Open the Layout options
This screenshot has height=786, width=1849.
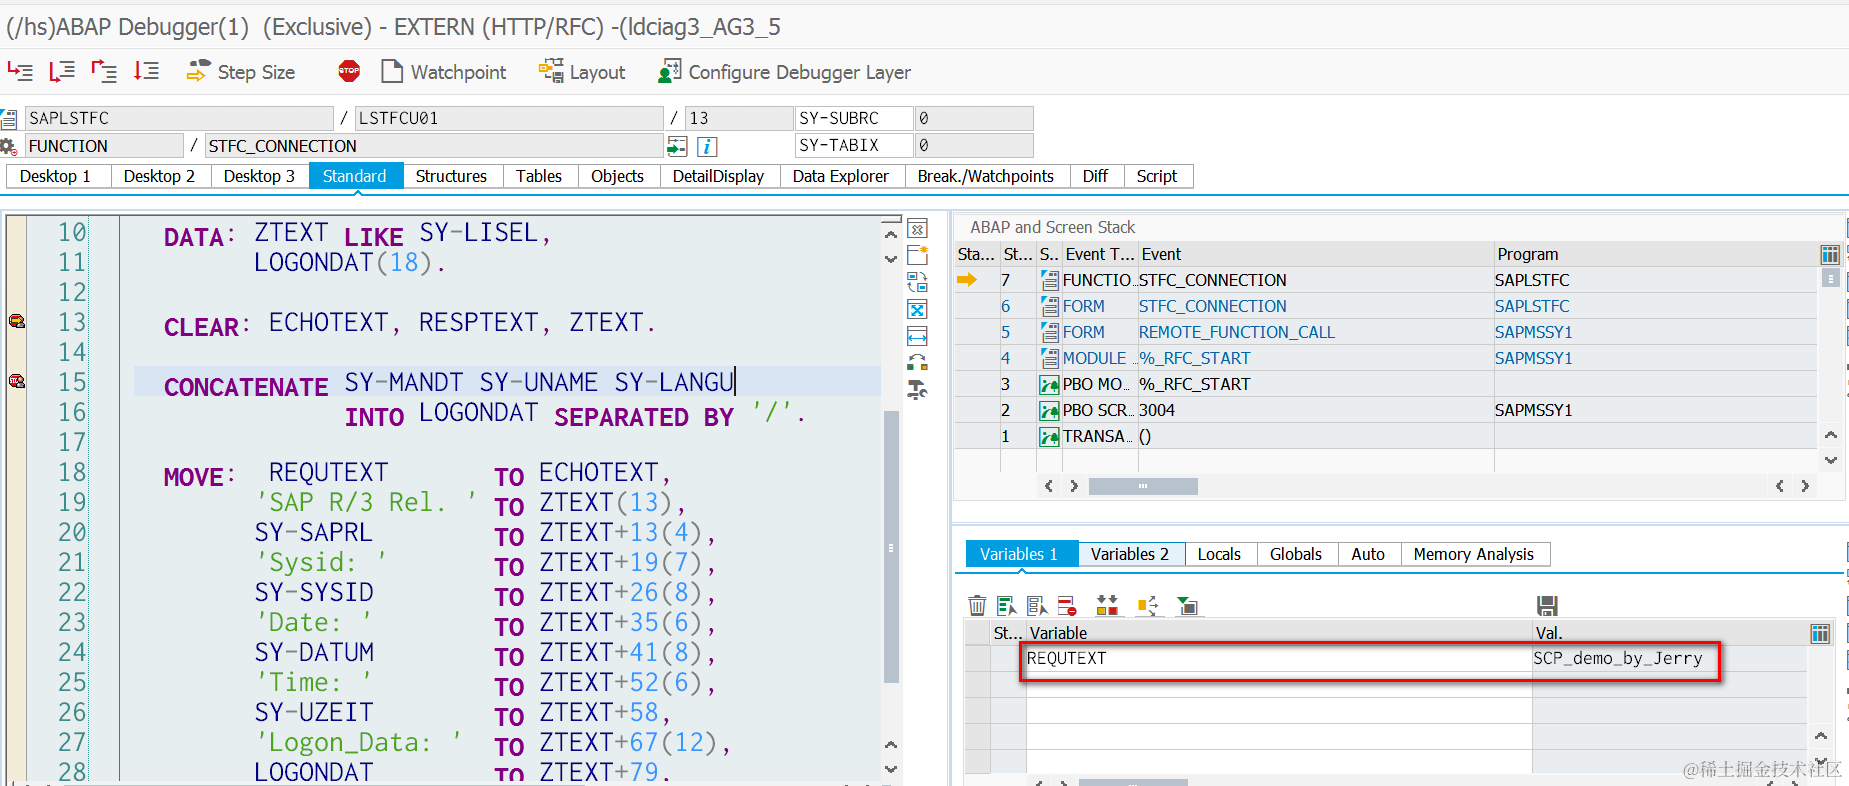click(x=582, y=72)
